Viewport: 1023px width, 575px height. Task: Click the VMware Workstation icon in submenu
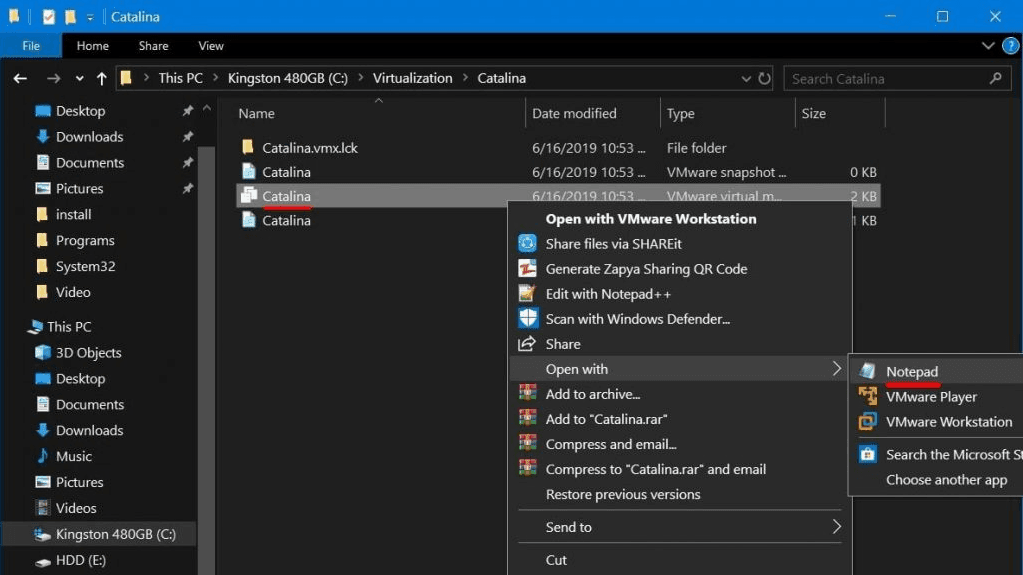click(867, 422)
